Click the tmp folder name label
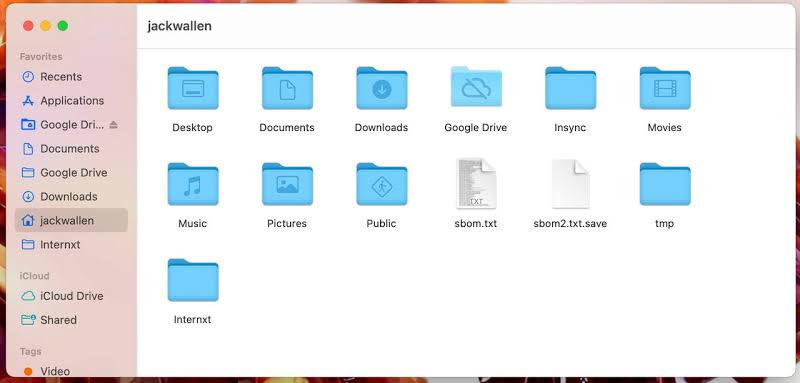Viewport: 800px width, 383px height. pyautogui.click(x=664, y=223)
